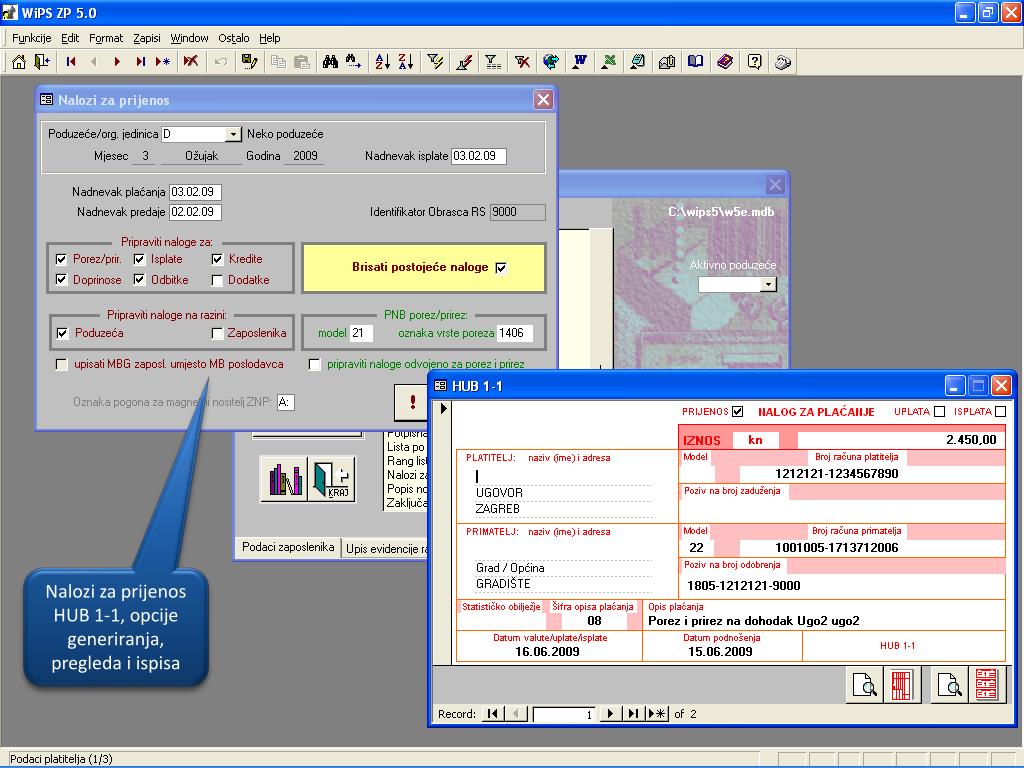Click the 'oznaka vrste poreza' field
This screenshot has width=1024, height=768.
[515, 333]
